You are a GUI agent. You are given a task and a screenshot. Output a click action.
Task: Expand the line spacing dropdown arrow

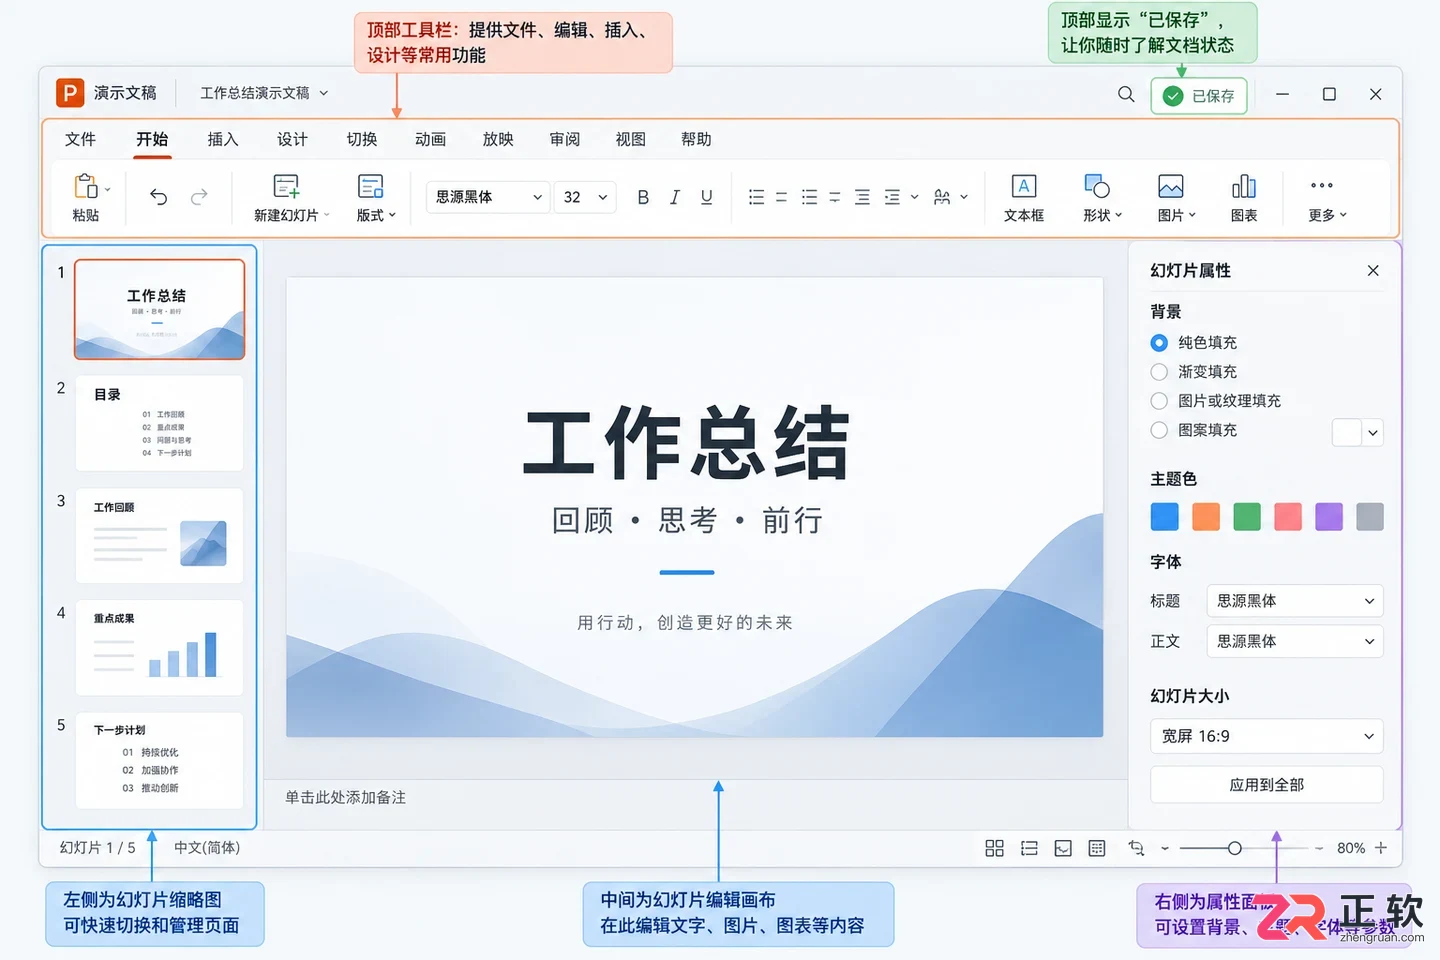pyautogui.click(x=914, y=197)
